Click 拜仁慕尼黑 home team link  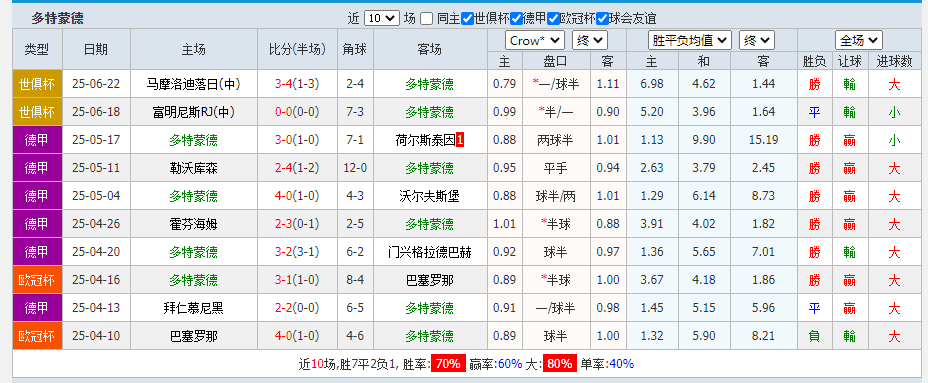(x=194, y=308)
